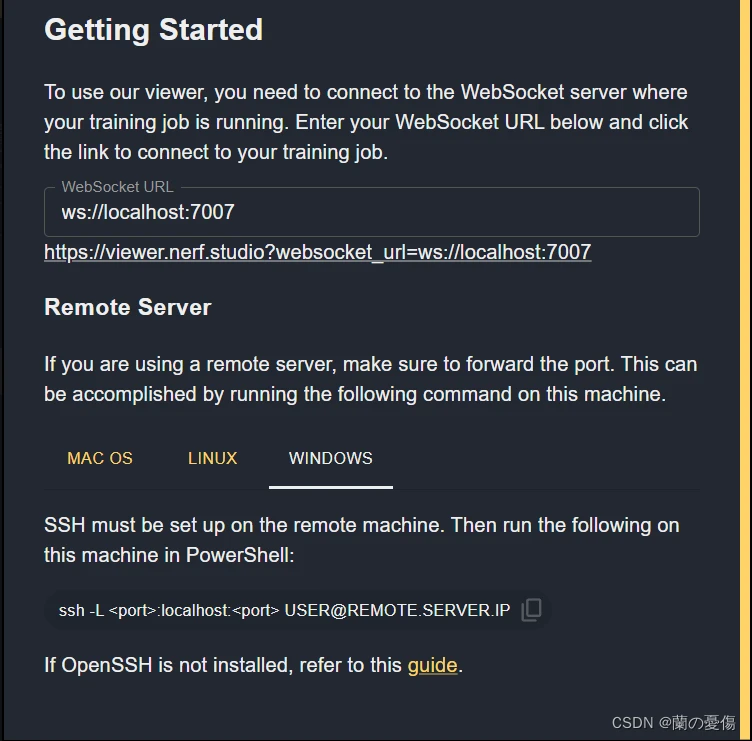Screen dimensions: 752x741
Task: Copy the SSH command with the copy icon
Action: [x=533, y=610]
